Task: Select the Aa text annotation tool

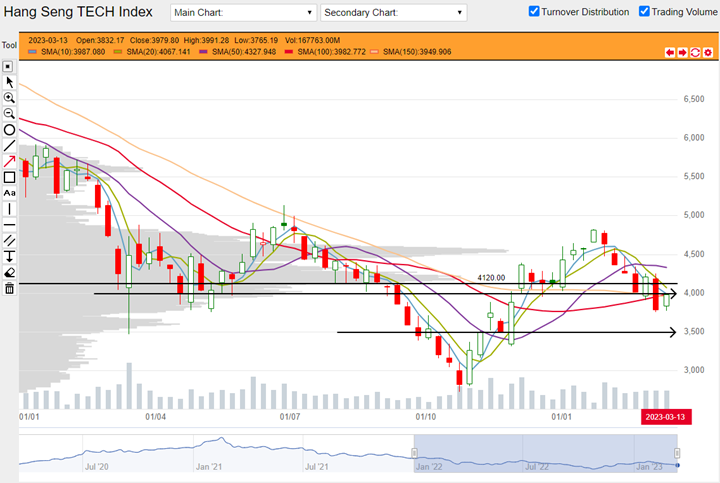Action: (x=9, y=193)
